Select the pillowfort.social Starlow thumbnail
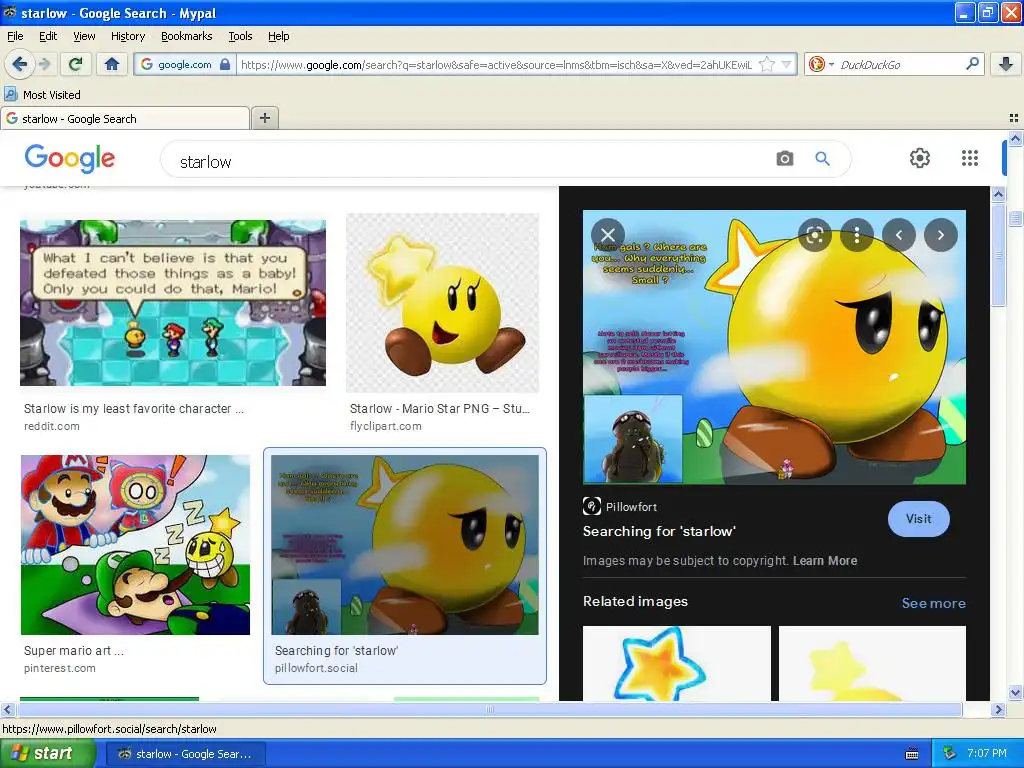Viewport: 1024px width, 768px height. [x=405, y=545]
